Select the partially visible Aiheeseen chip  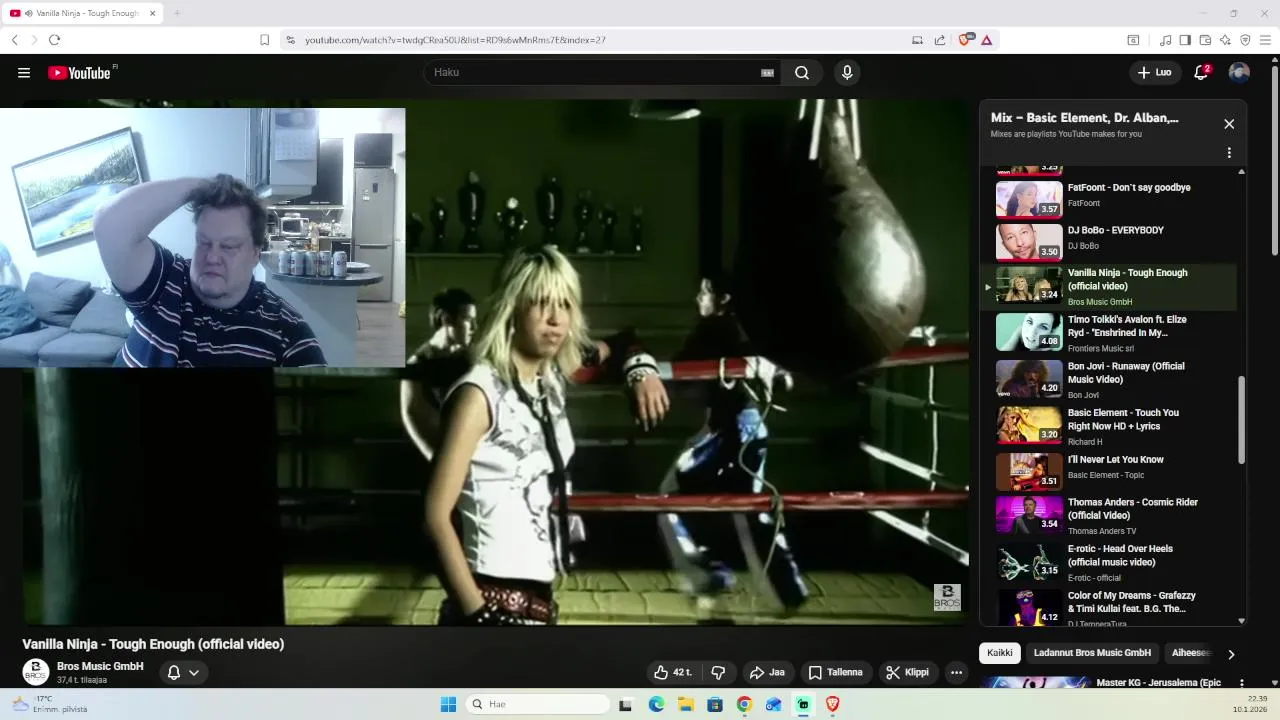(x=1190, y=653)
